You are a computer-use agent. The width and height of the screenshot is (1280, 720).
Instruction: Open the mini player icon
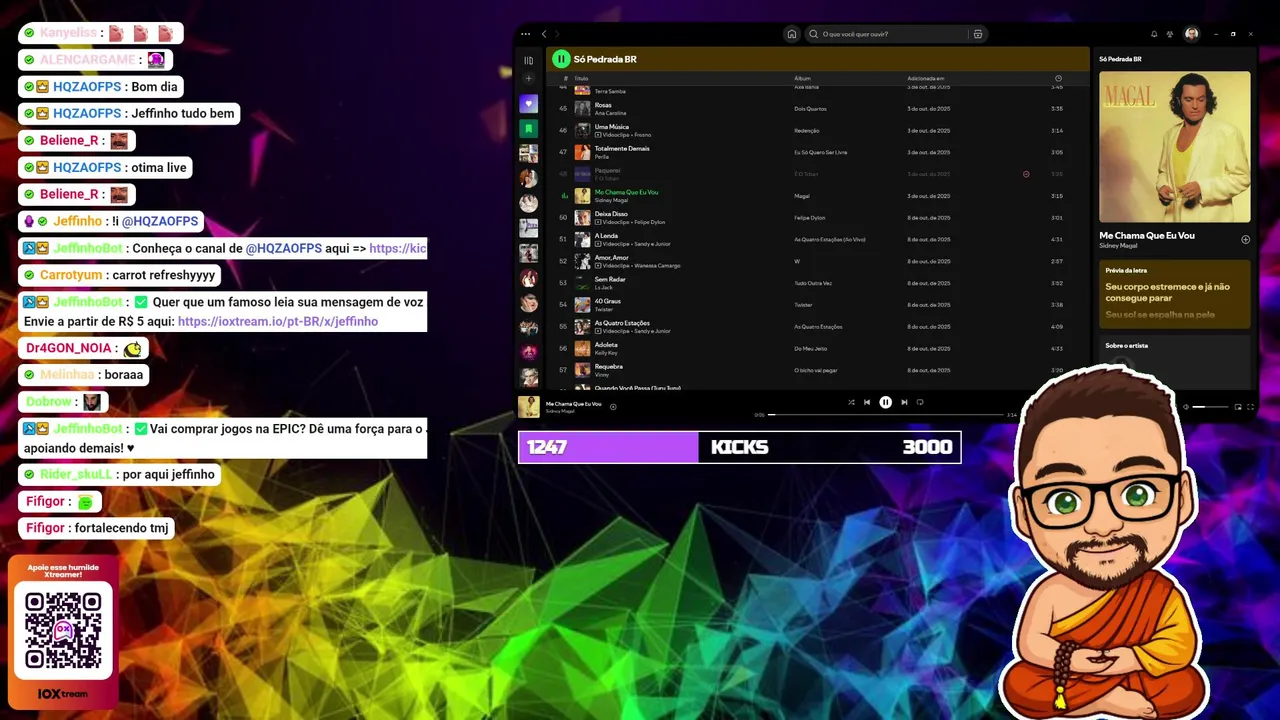(1238, 407)
